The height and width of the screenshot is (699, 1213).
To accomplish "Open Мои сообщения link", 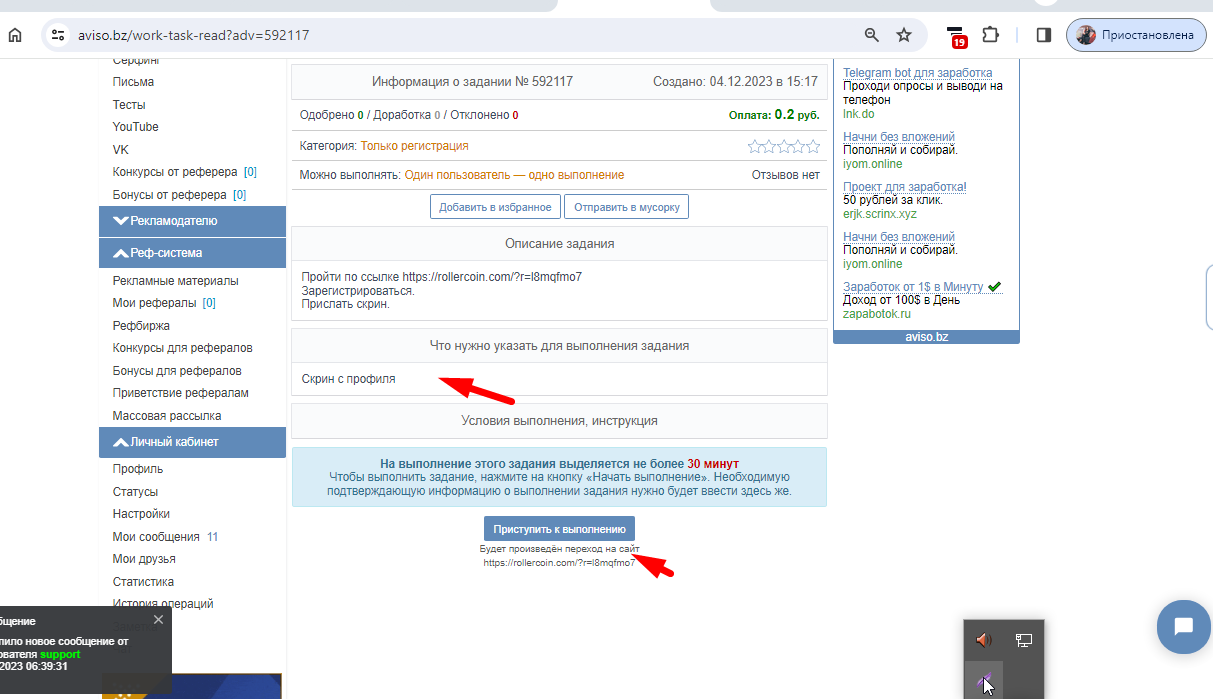I will click(156, 537).
